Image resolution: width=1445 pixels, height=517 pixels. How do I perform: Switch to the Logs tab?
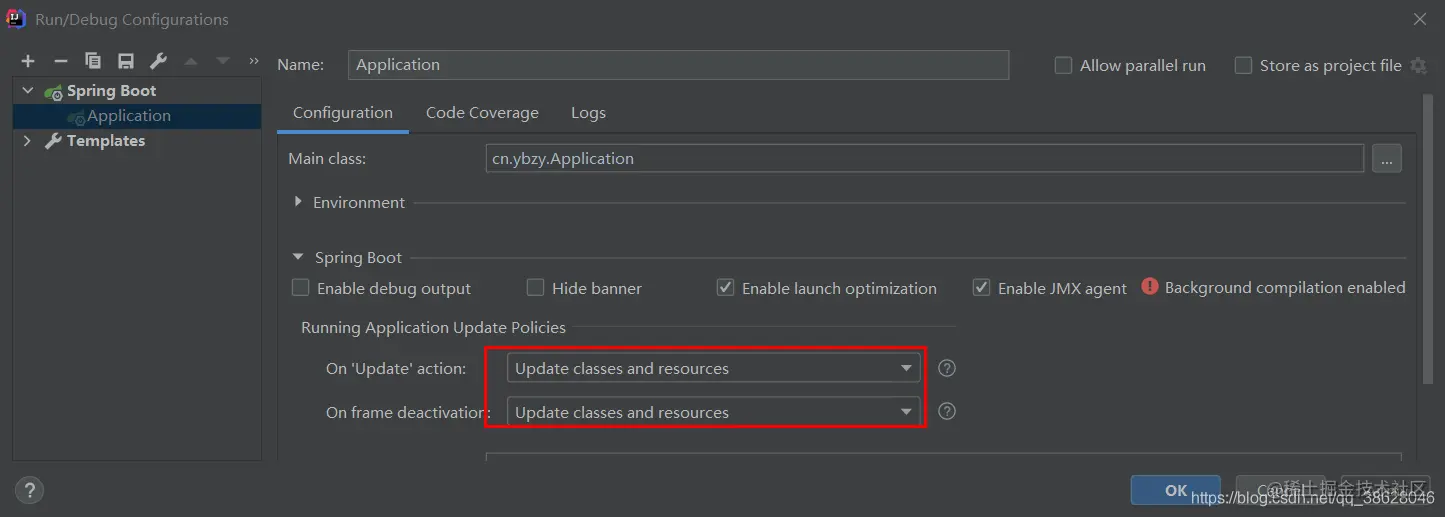[x=588, y=113]
